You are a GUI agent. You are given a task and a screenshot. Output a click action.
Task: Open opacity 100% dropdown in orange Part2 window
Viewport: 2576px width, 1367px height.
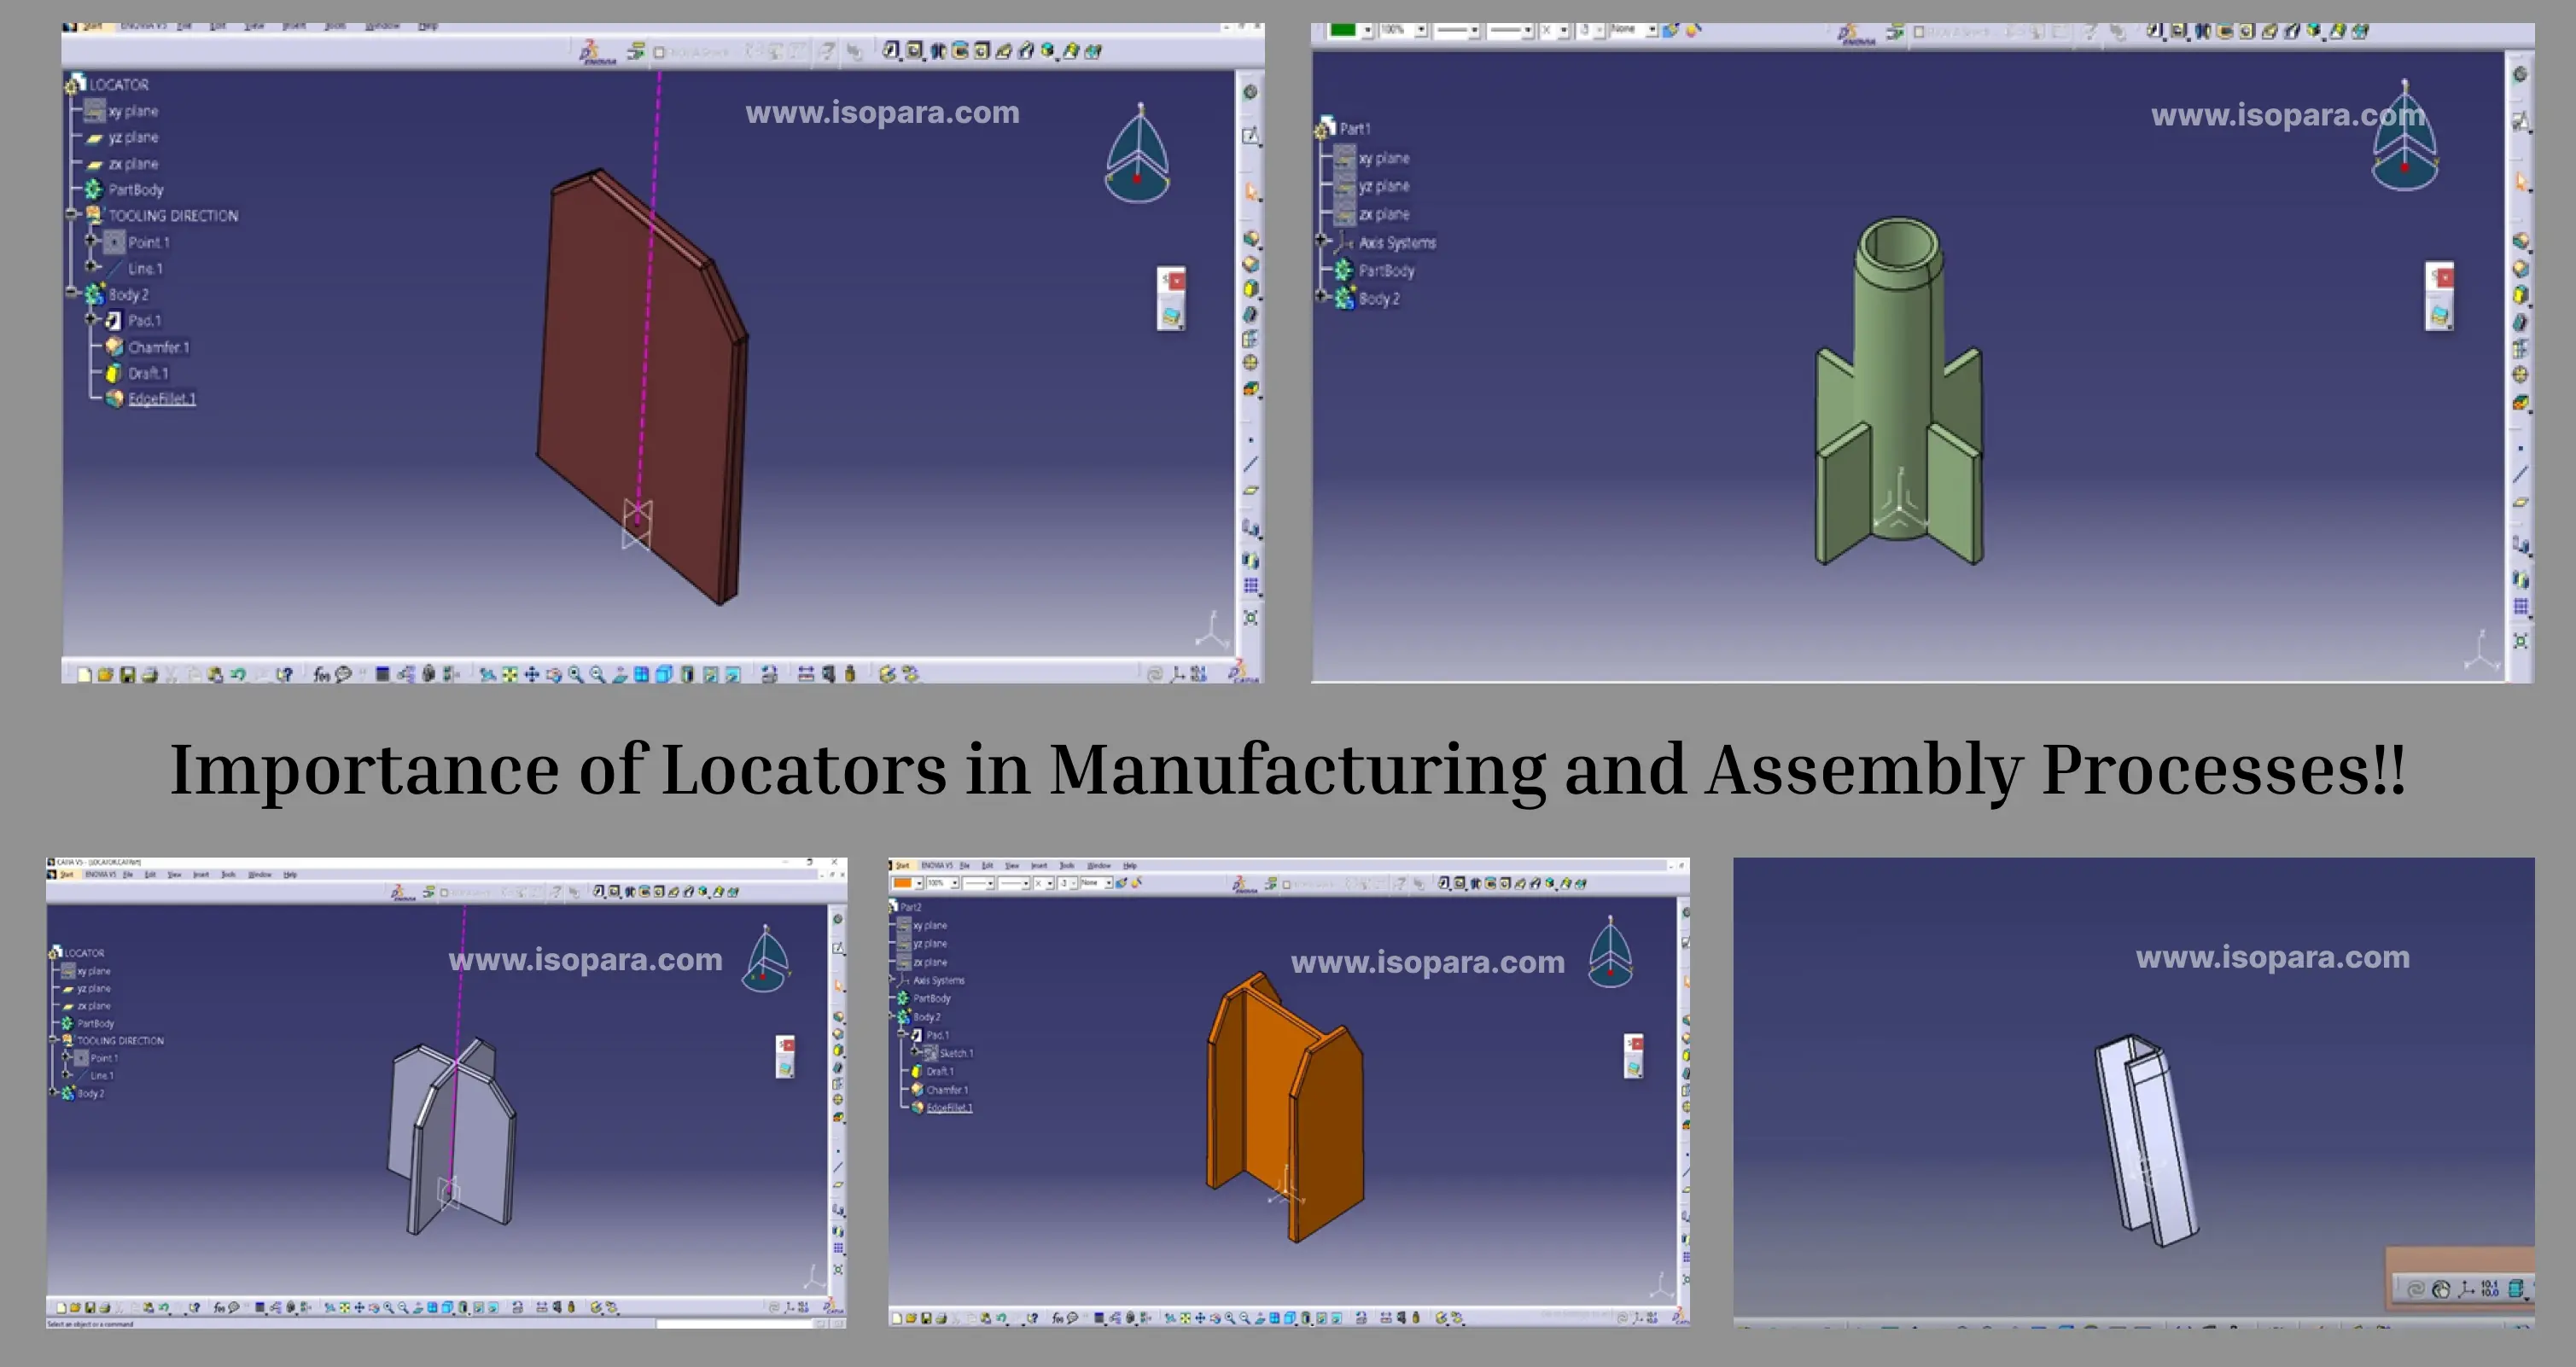tap(955, 883)
